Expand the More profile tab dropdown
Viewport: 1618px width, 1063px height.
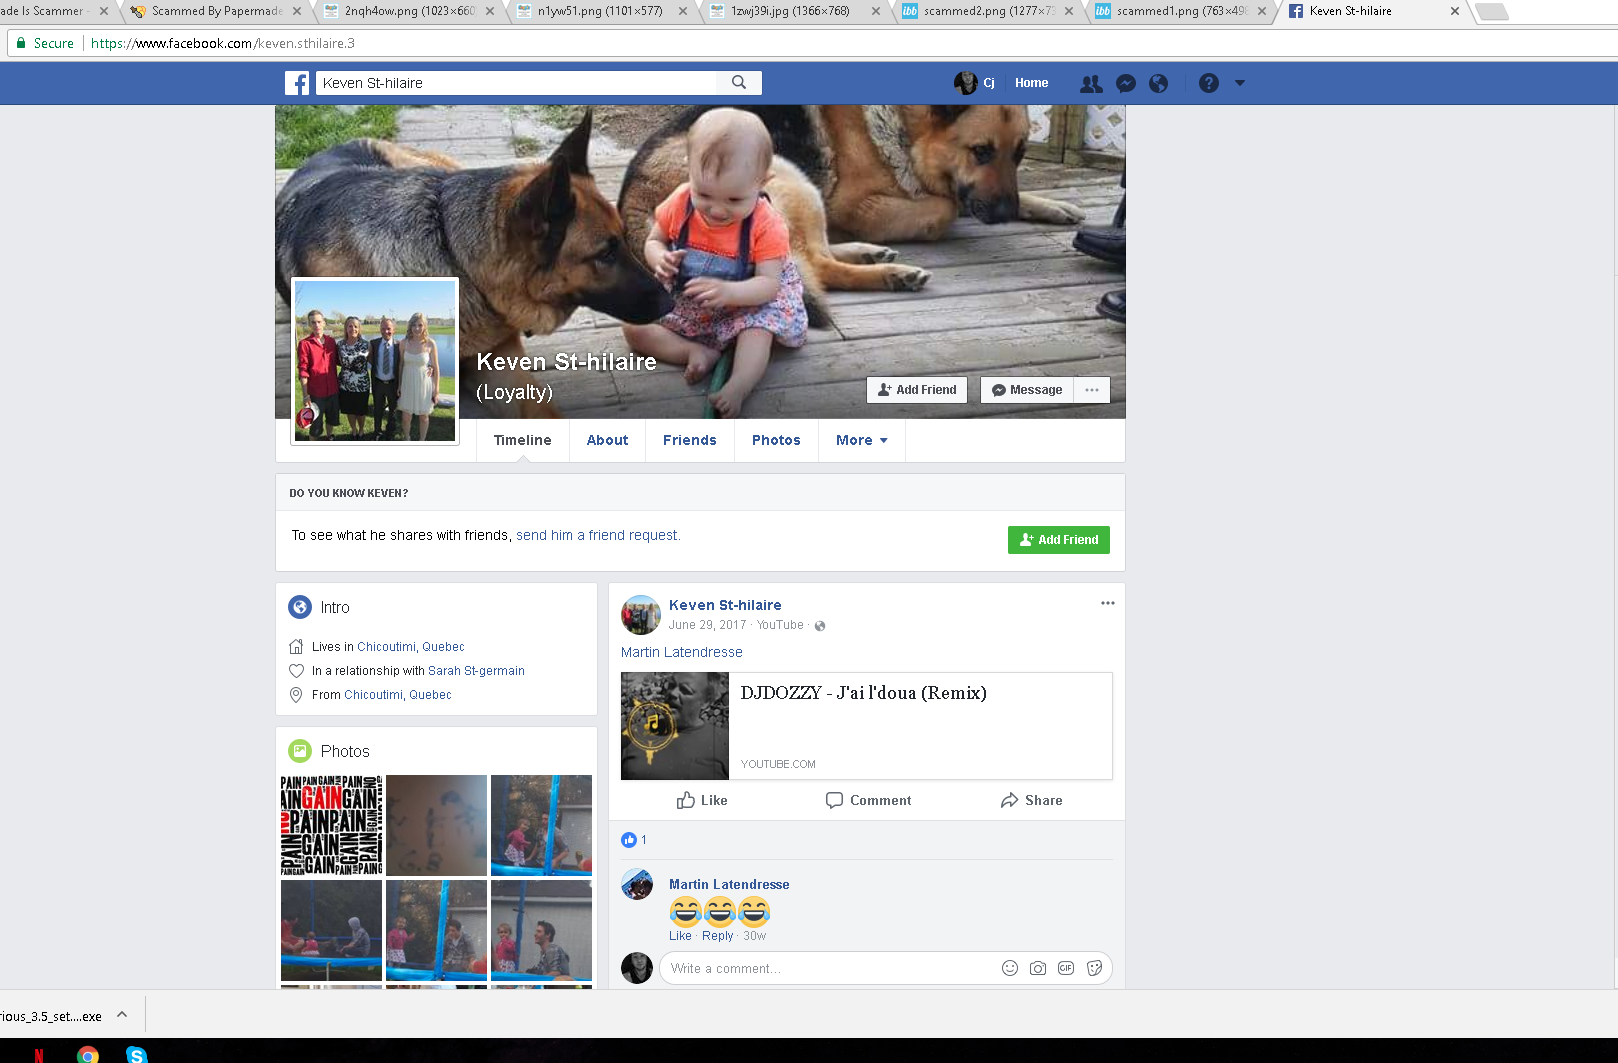(x=862, y=440)
